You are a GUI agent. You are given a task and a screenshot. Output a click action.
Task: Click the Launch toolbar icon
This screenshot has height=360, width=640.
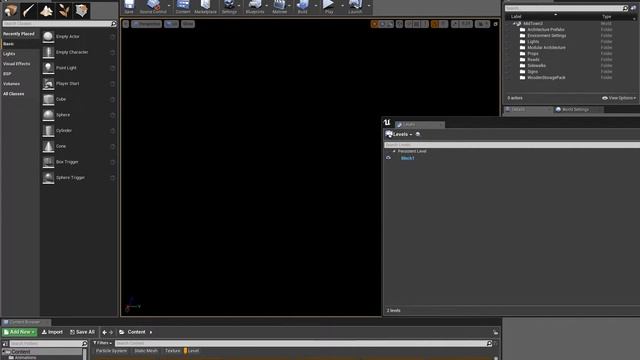(x=355, y=7)
